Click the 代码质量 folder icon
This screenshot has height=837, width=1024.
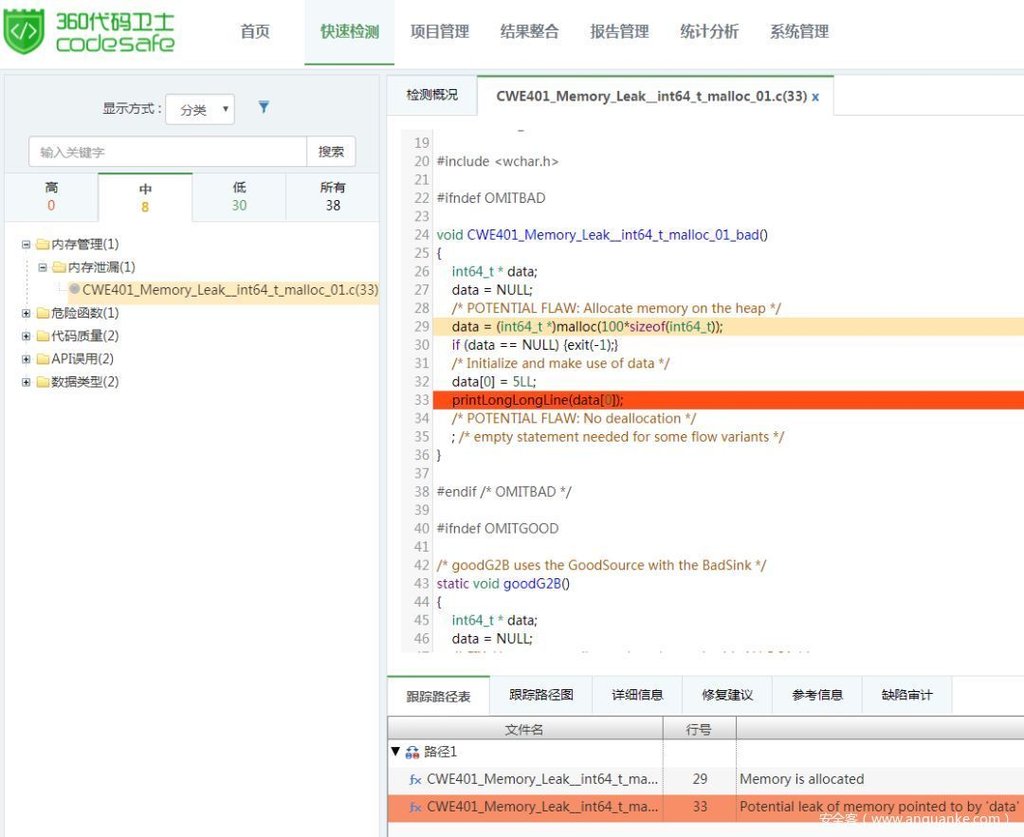43,336
